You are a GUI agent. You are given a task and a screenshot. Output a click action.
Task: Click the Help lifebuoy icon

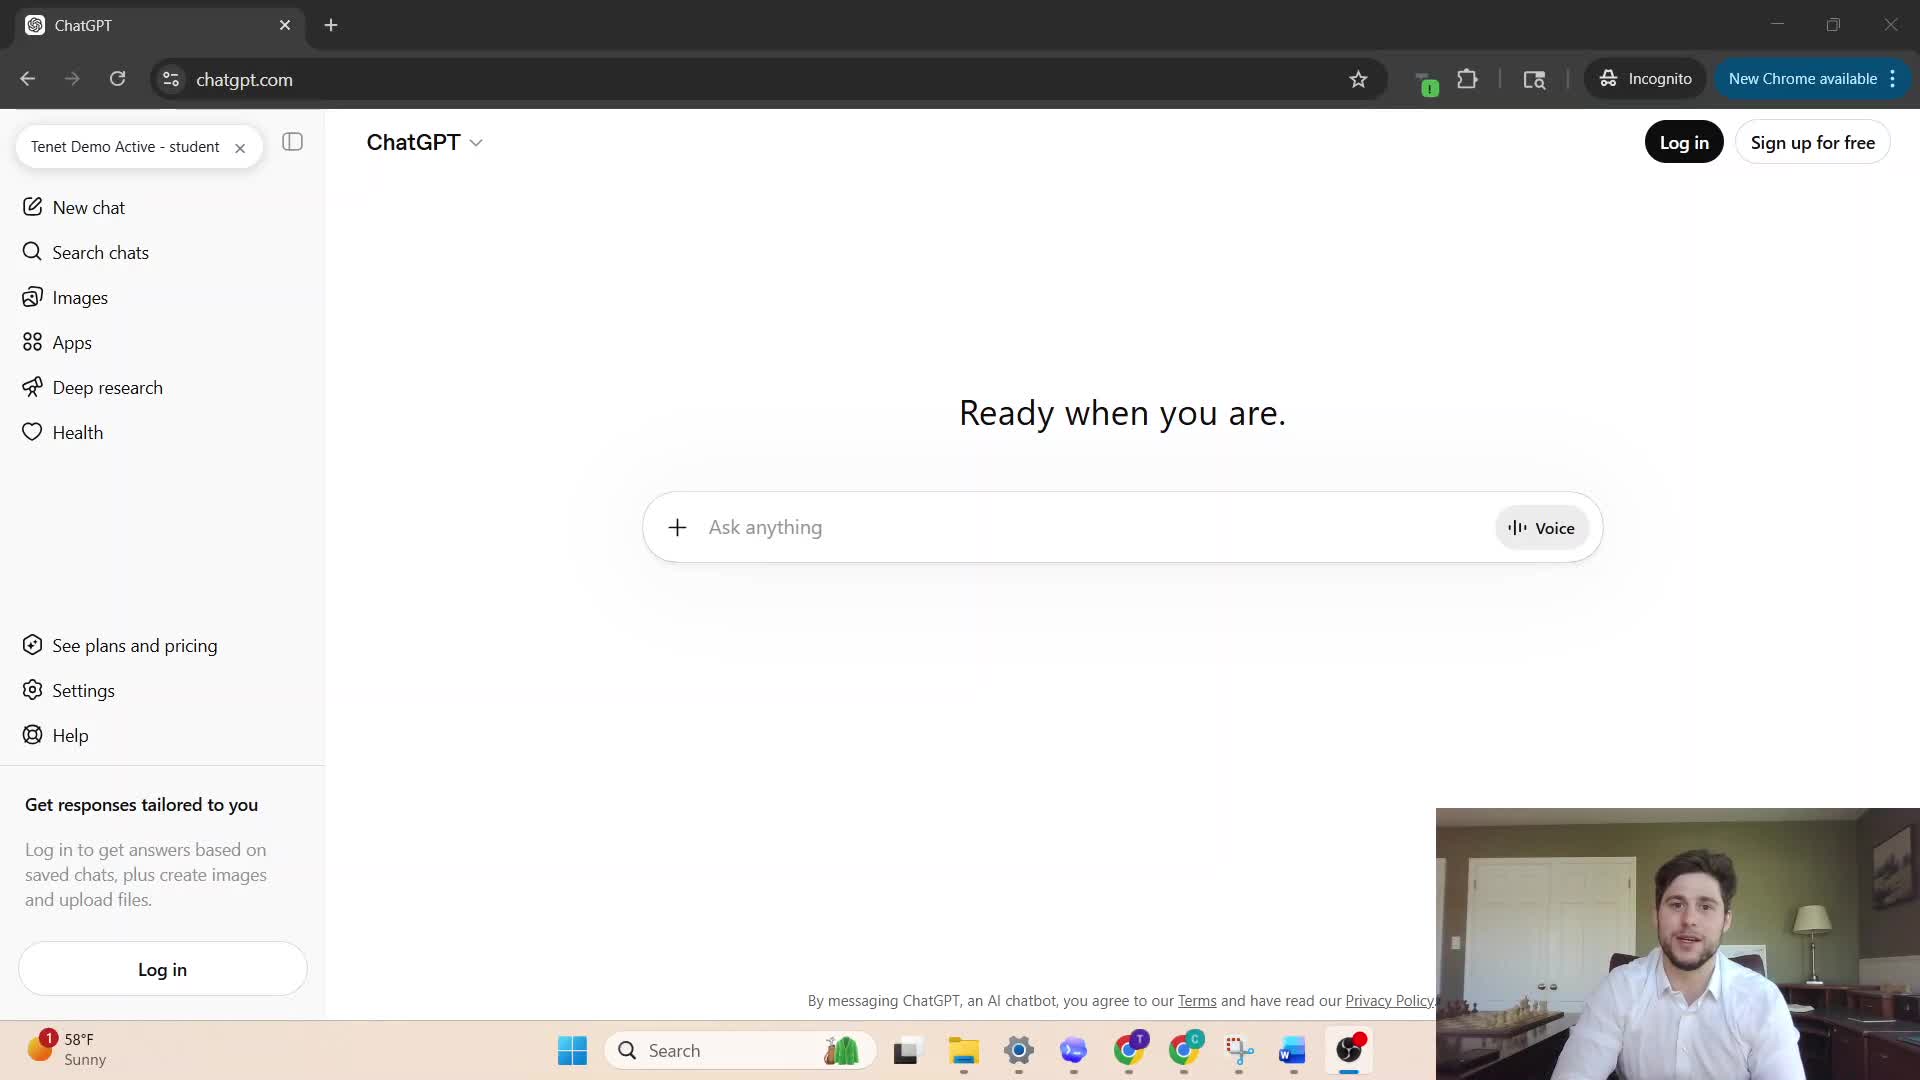(x=33, y=736)
